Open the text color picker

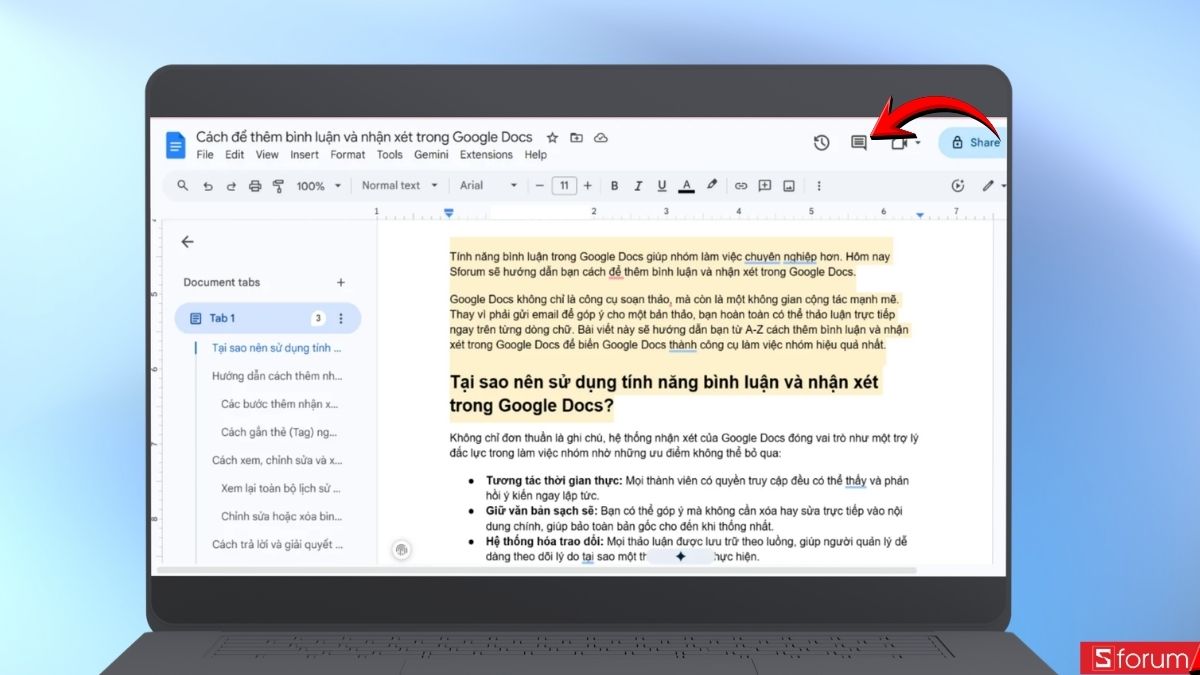(686, 185)
